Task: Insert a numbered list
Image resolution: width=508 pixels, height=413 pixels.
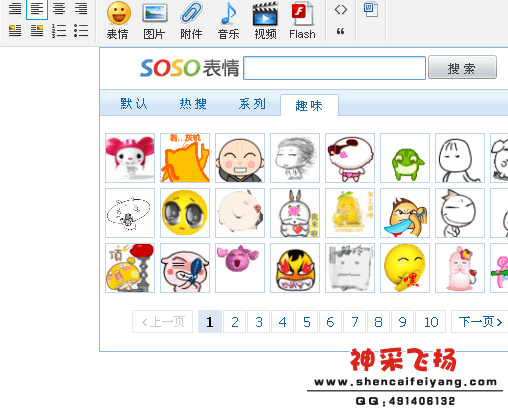Action: (x=59, y=31)
